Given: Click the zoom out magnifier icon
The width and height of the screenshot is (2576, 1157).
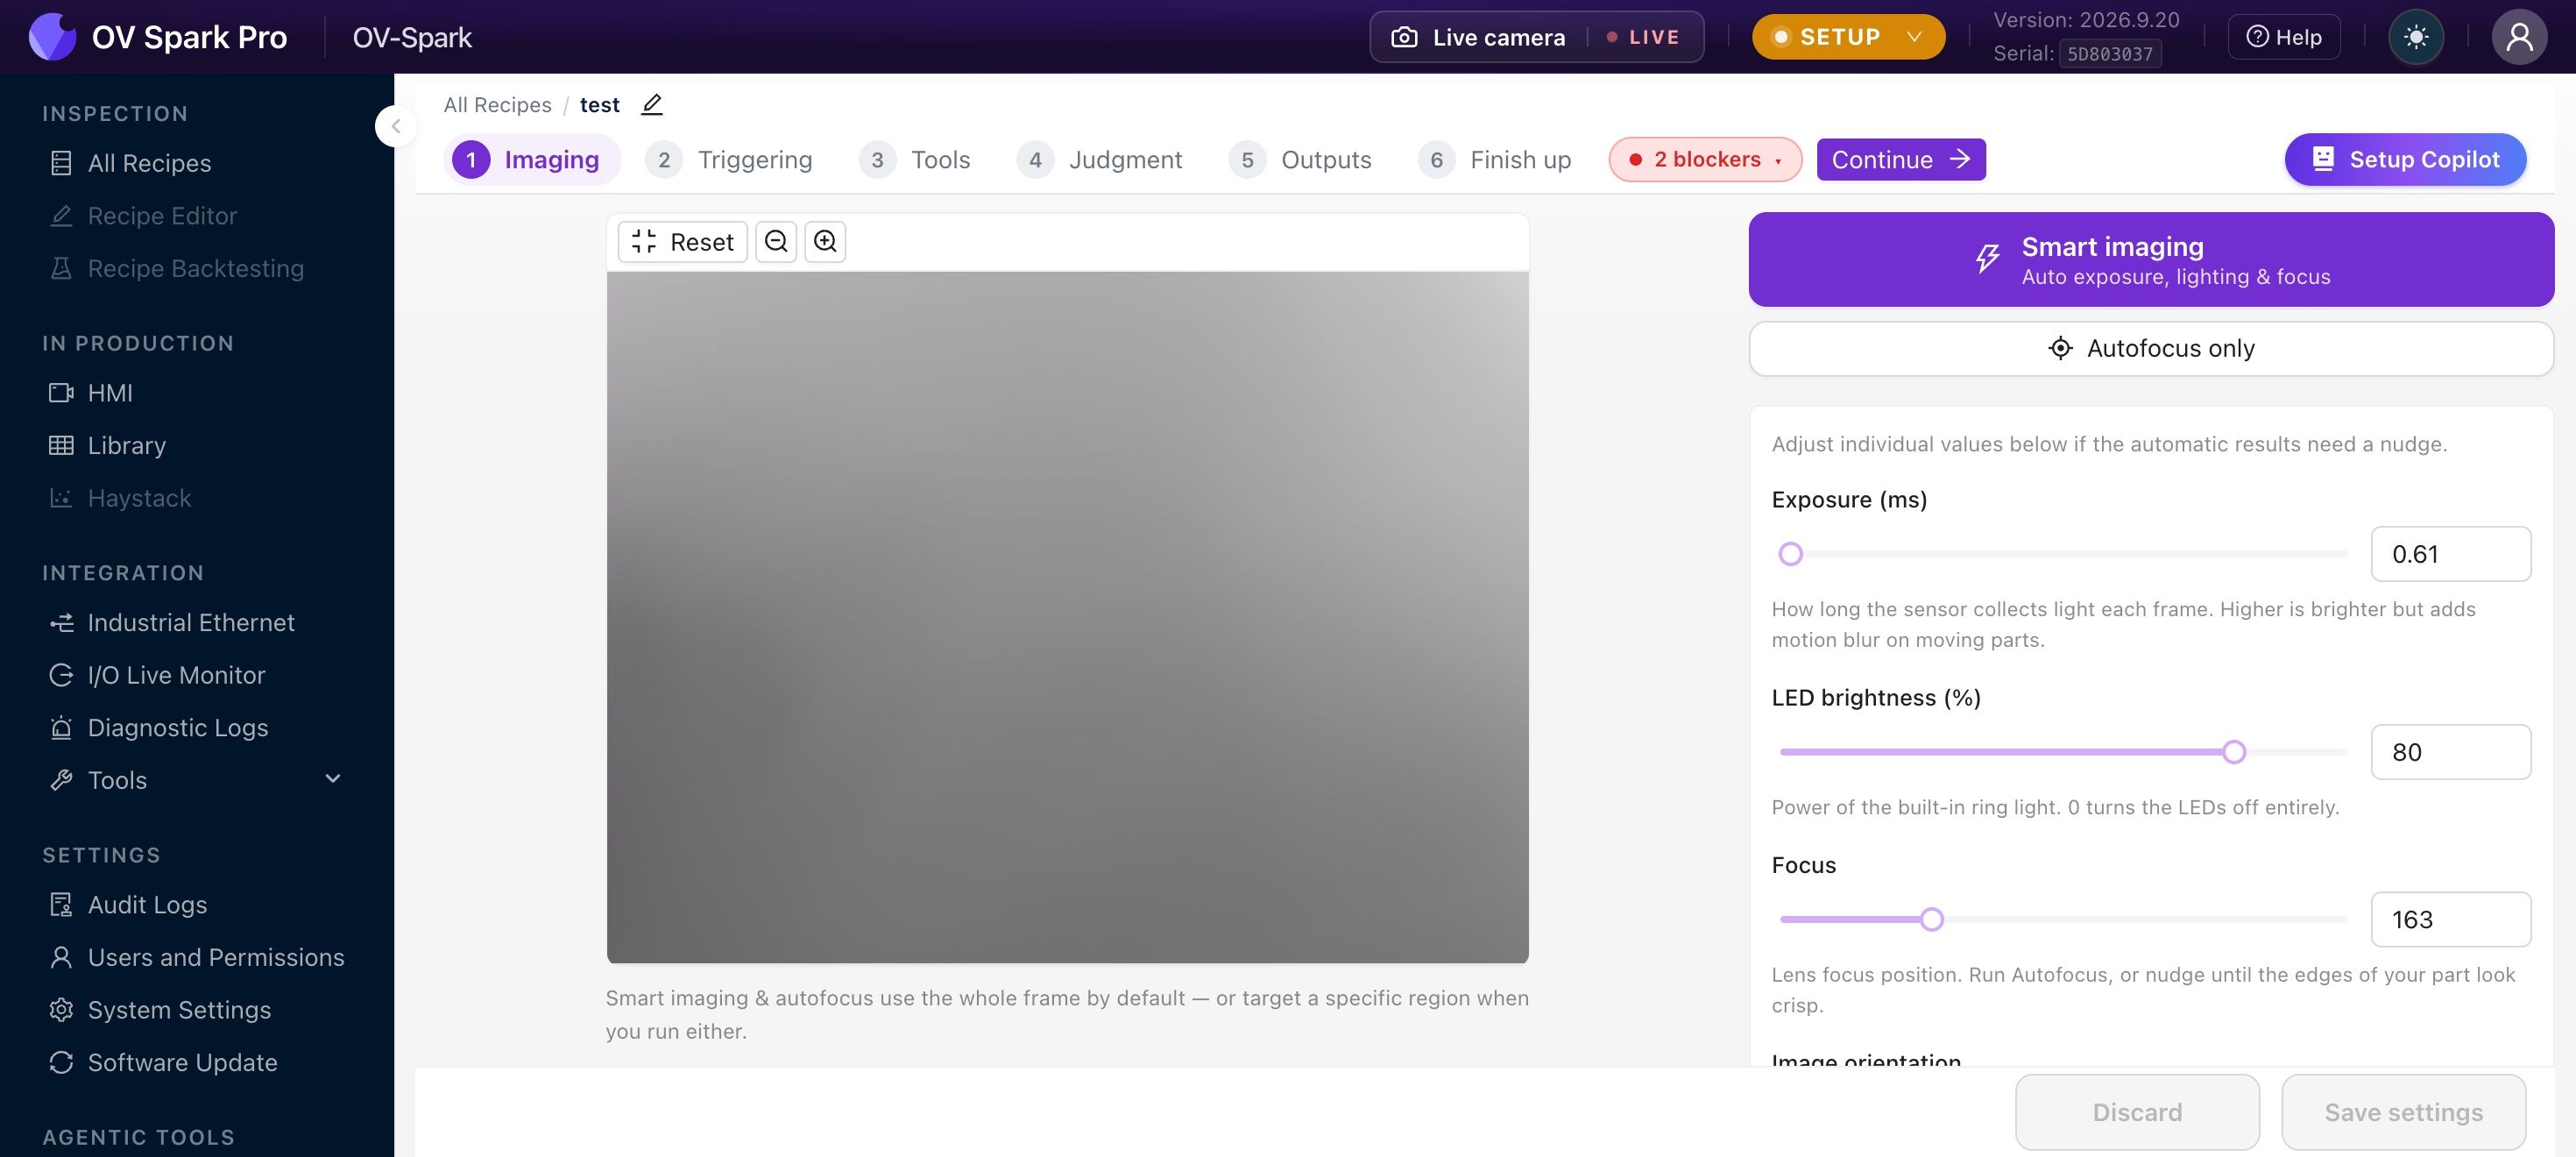Looking at the screenshot, I should pos(776,242).
